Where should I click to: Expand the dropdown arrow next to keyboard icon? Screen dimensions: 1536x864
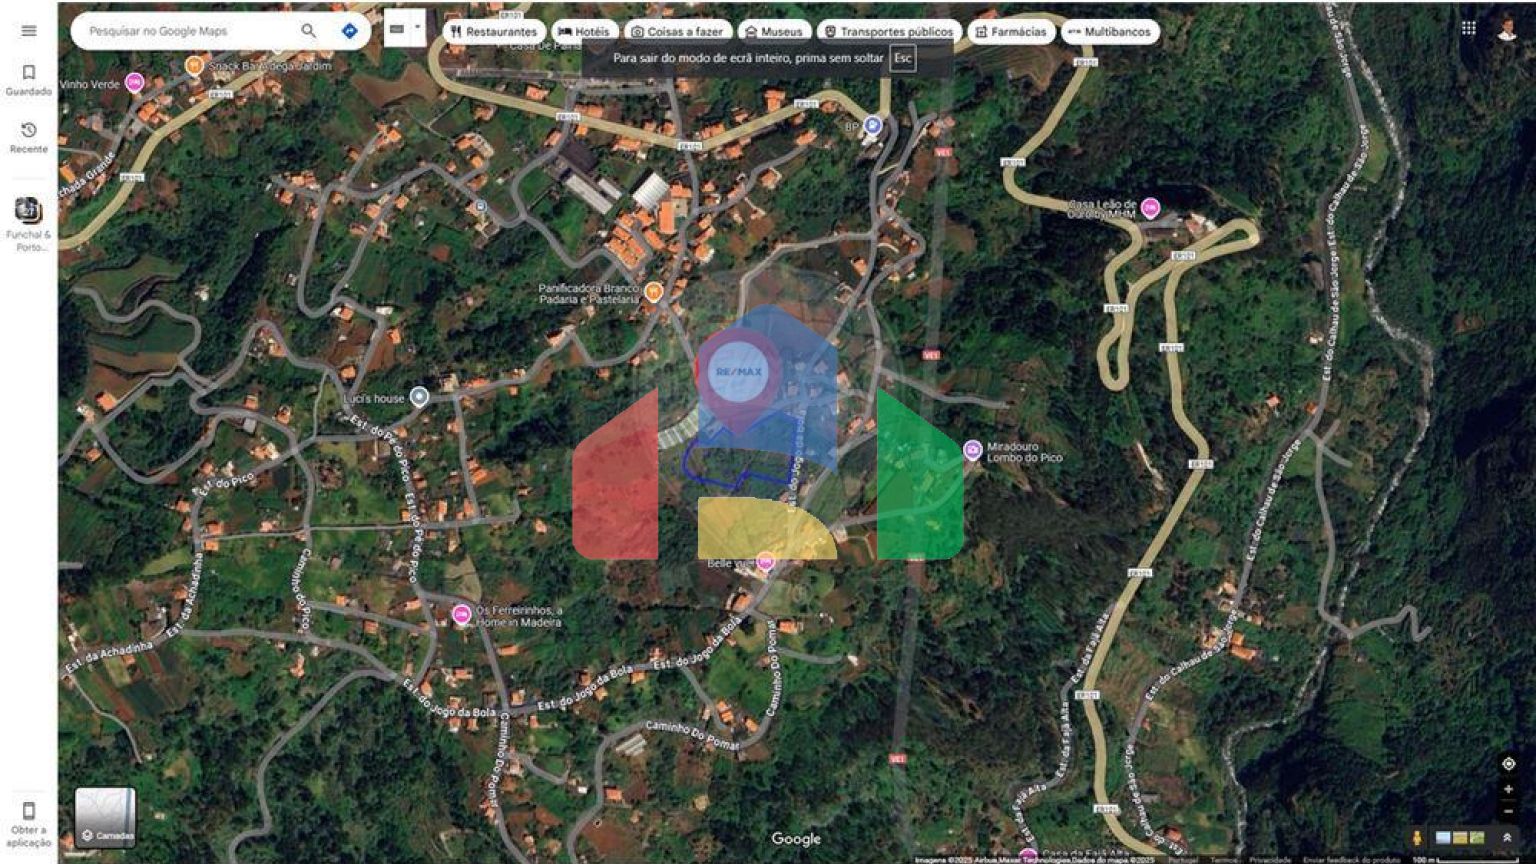(417, 27)
